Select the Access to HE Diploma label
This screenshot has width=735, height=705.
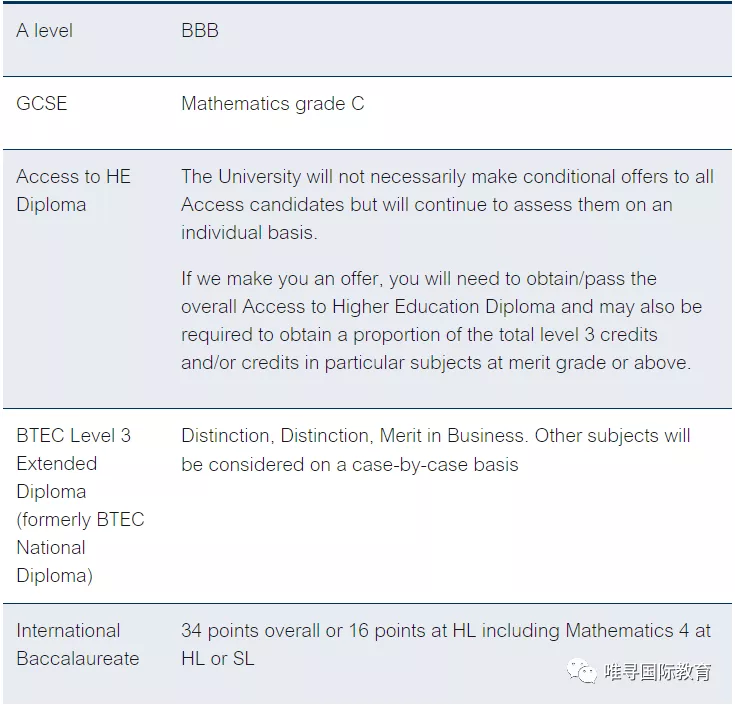(x=74, y=190)
